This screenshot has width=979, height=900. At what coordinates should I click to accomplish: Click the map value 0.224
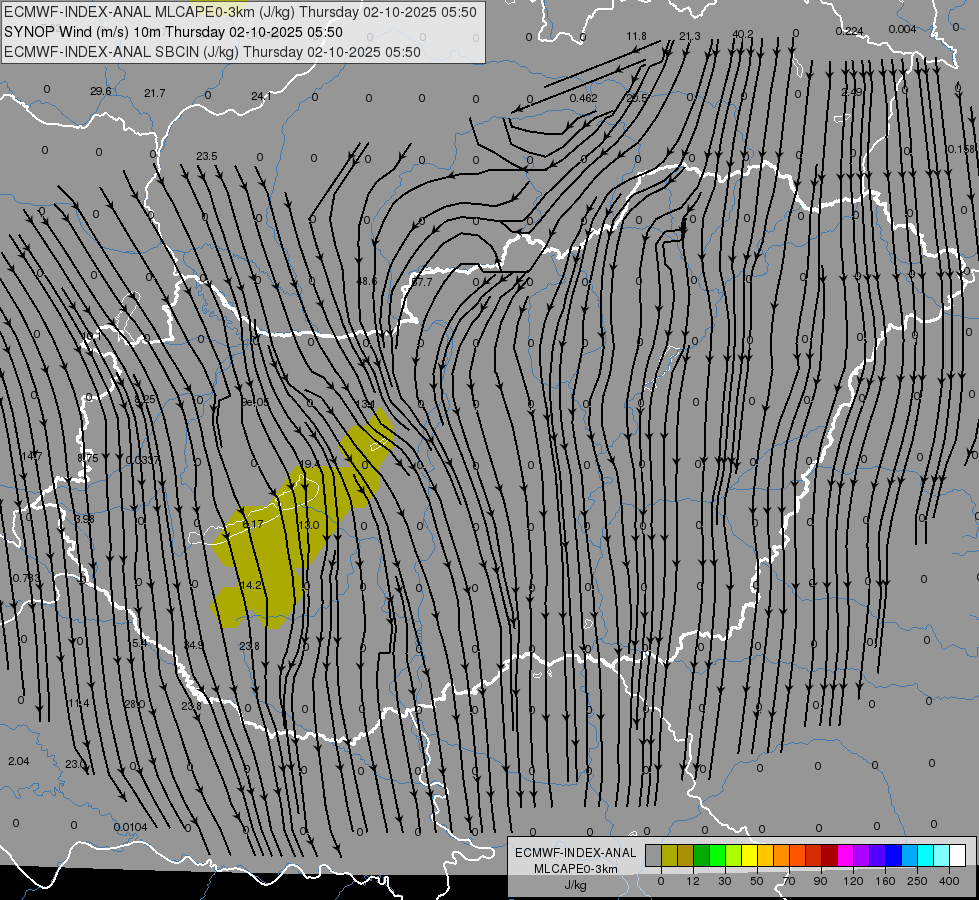tap(849, 31)
